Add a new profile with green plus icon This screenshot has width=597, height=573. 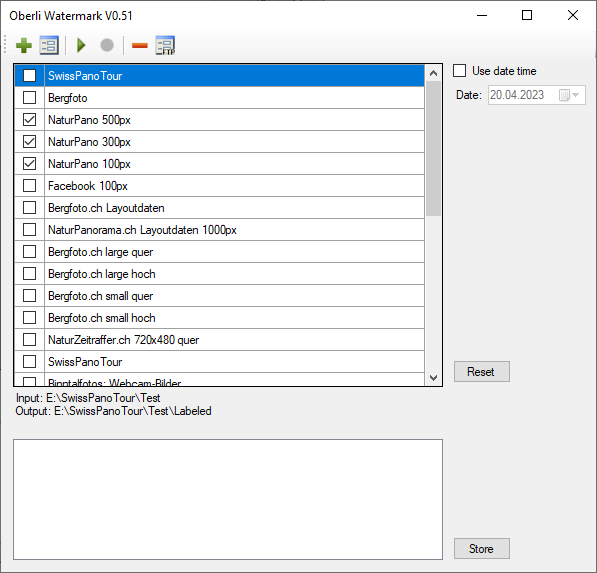tap(24, 46)
